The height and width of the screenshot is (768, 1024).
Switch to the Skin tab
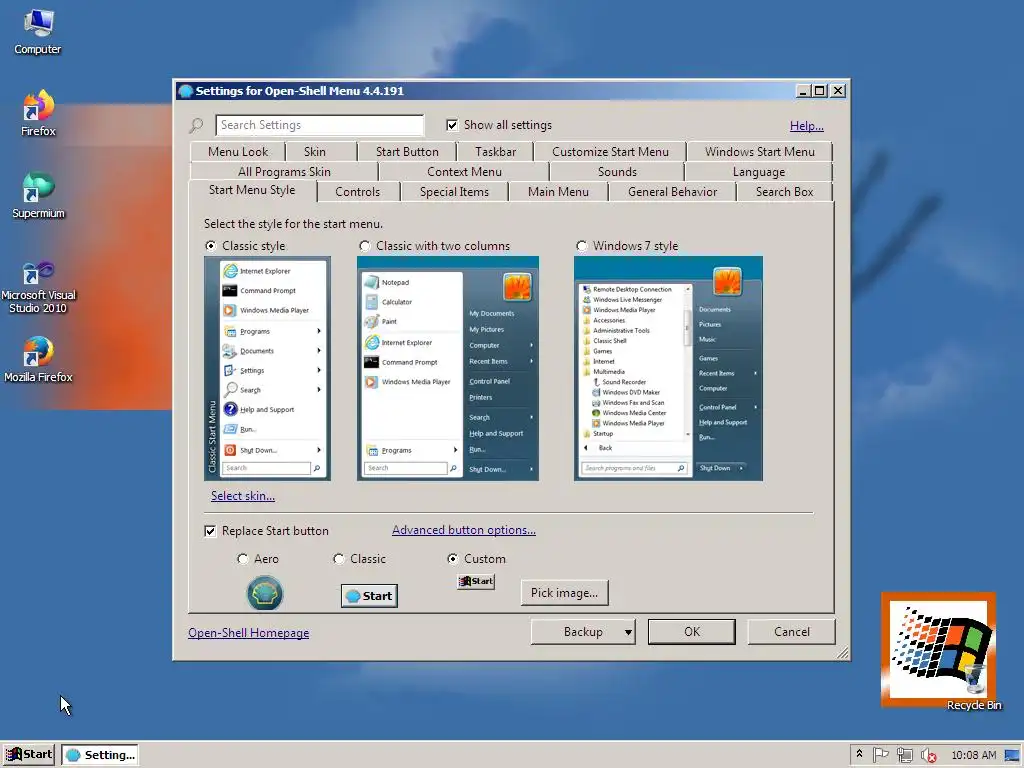pyautogui.click(x=315, y=152)
